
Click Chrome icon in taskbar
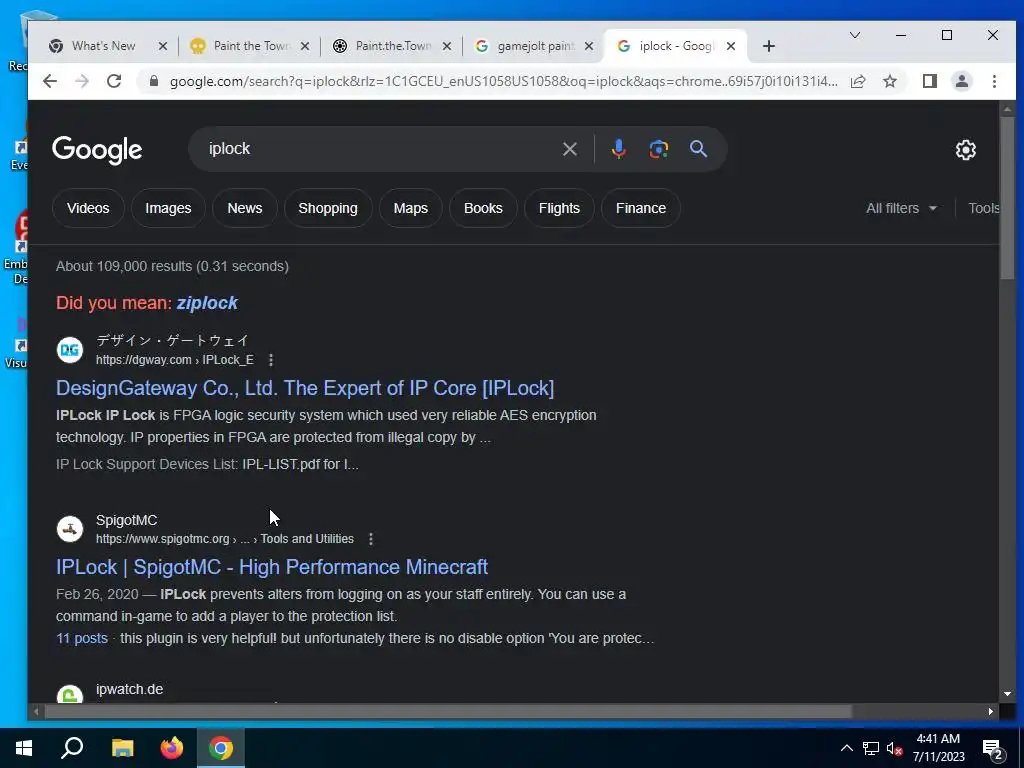[221, 748]
